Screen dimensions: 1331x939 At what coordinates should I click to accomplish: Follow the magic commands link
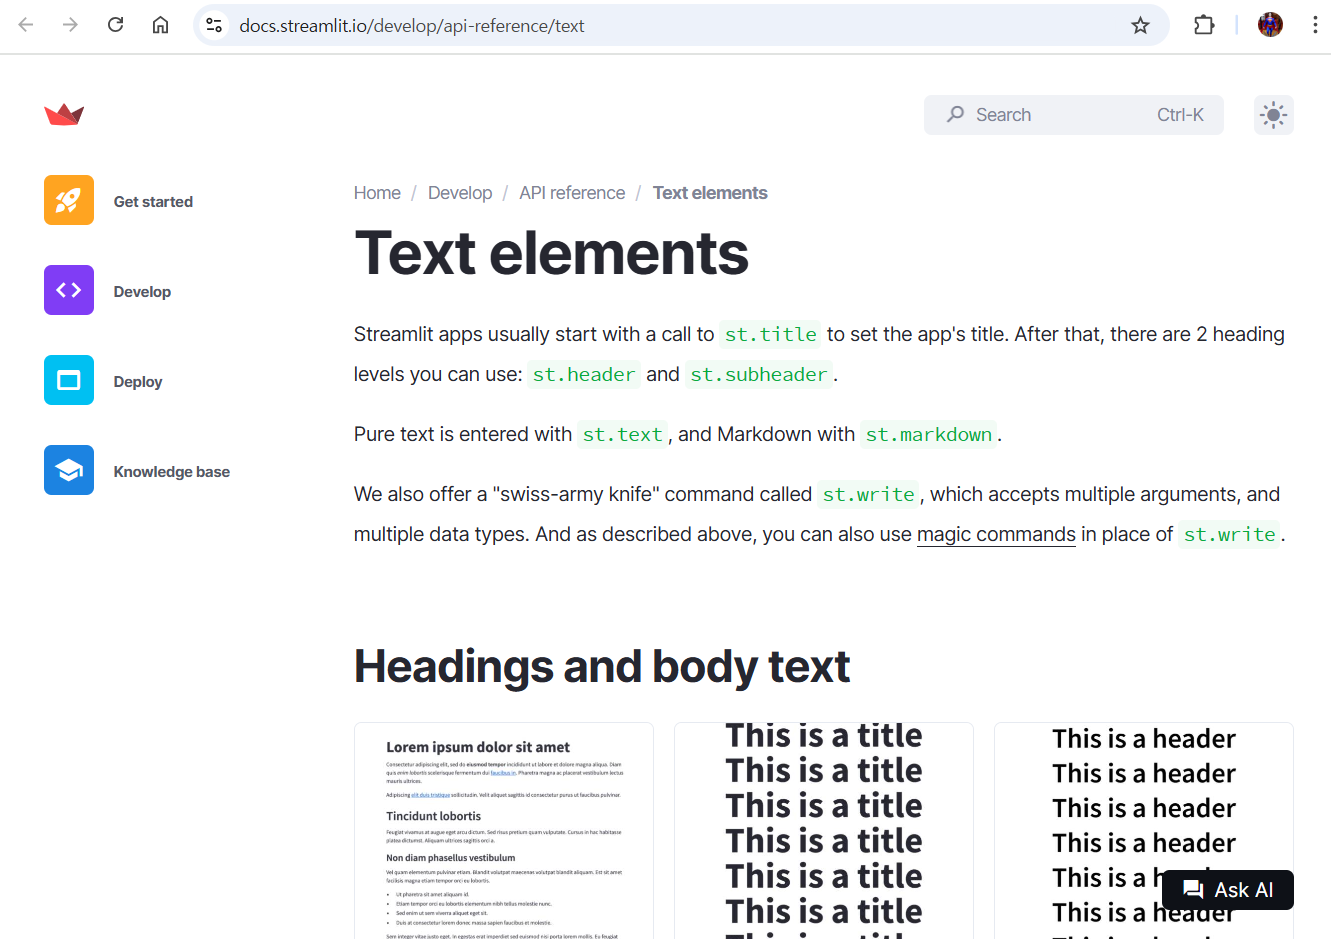tap(996, 534)
